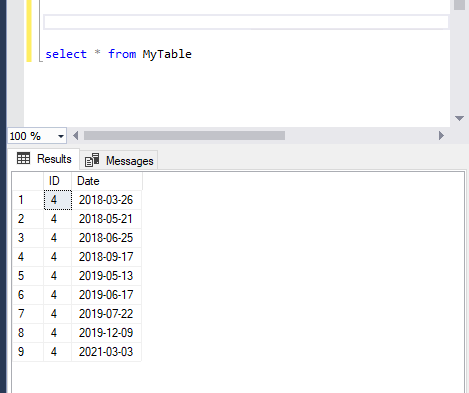Click row header number 2
This screenshot has width=469, height=393.
pyautogui.click(x=28, y=219)
